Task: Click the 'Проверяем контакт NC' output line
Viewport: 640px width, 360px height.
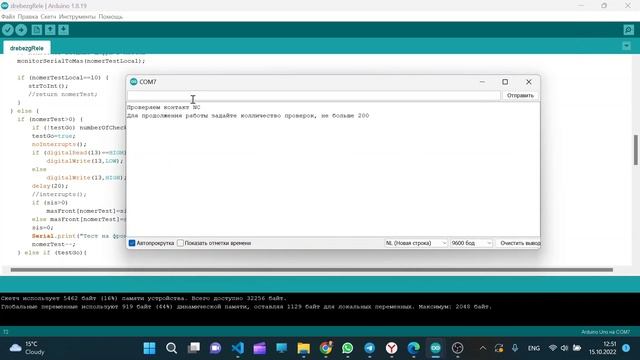Action: [163, 107]
